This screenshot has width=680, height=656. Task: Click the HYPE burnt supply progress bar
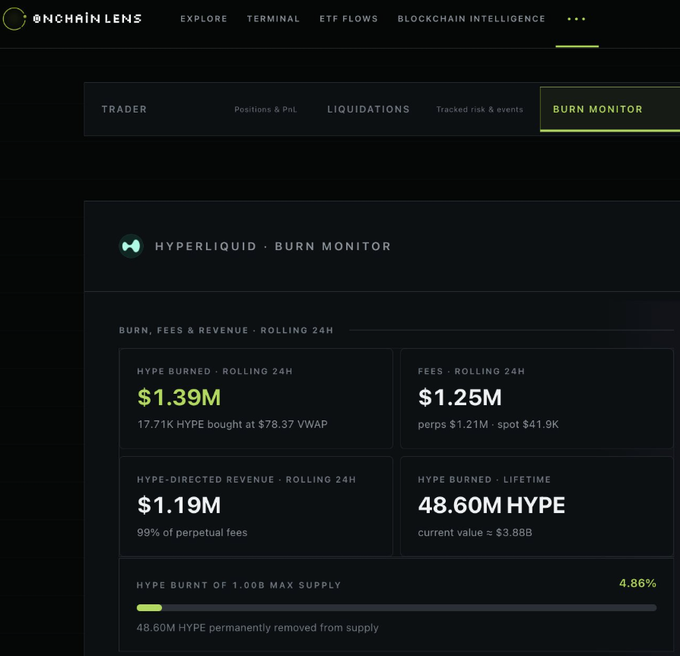pyautogui.click(x=396, y=608)
